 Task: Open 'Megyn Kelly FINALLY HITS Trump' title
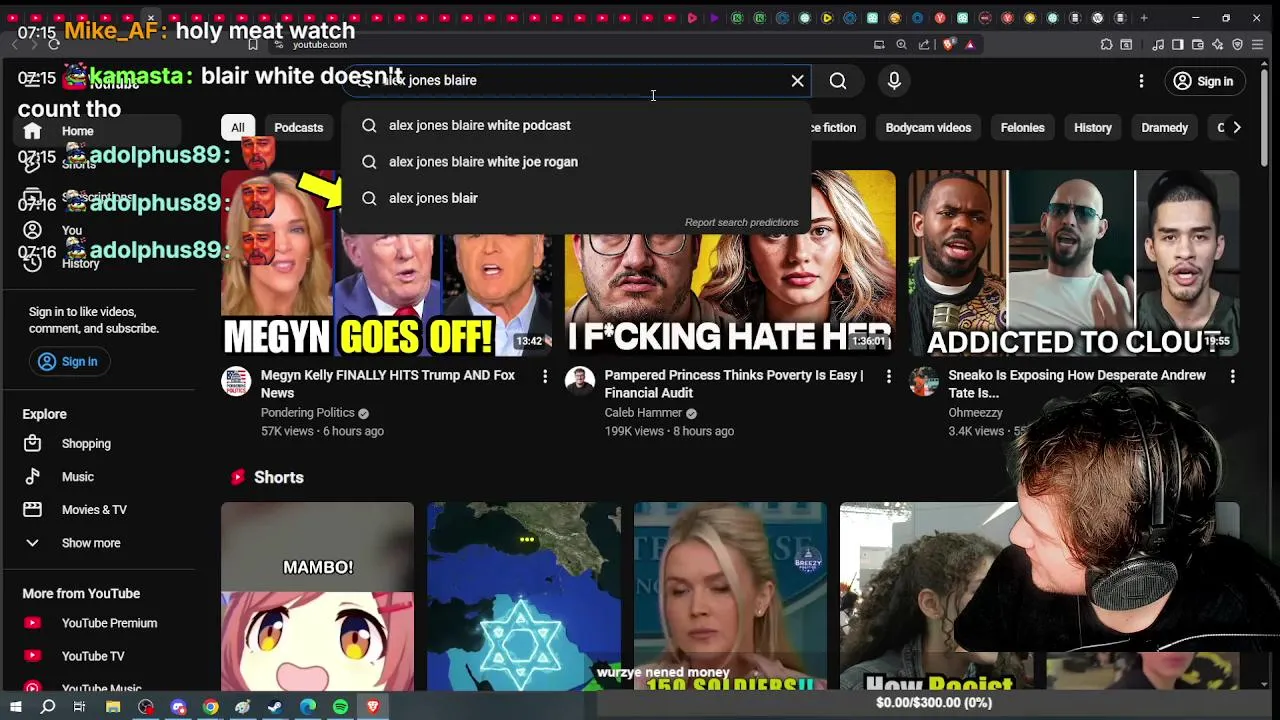pyautogui.click(x=388, y=384)
